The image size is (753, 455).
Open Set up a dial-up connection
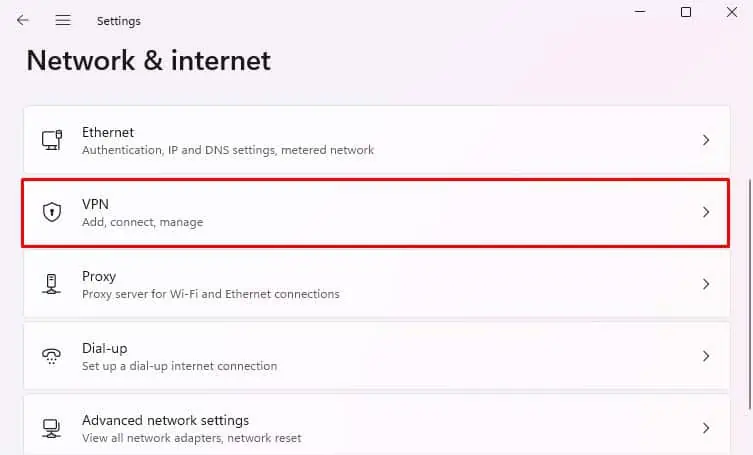coord(179,366)
